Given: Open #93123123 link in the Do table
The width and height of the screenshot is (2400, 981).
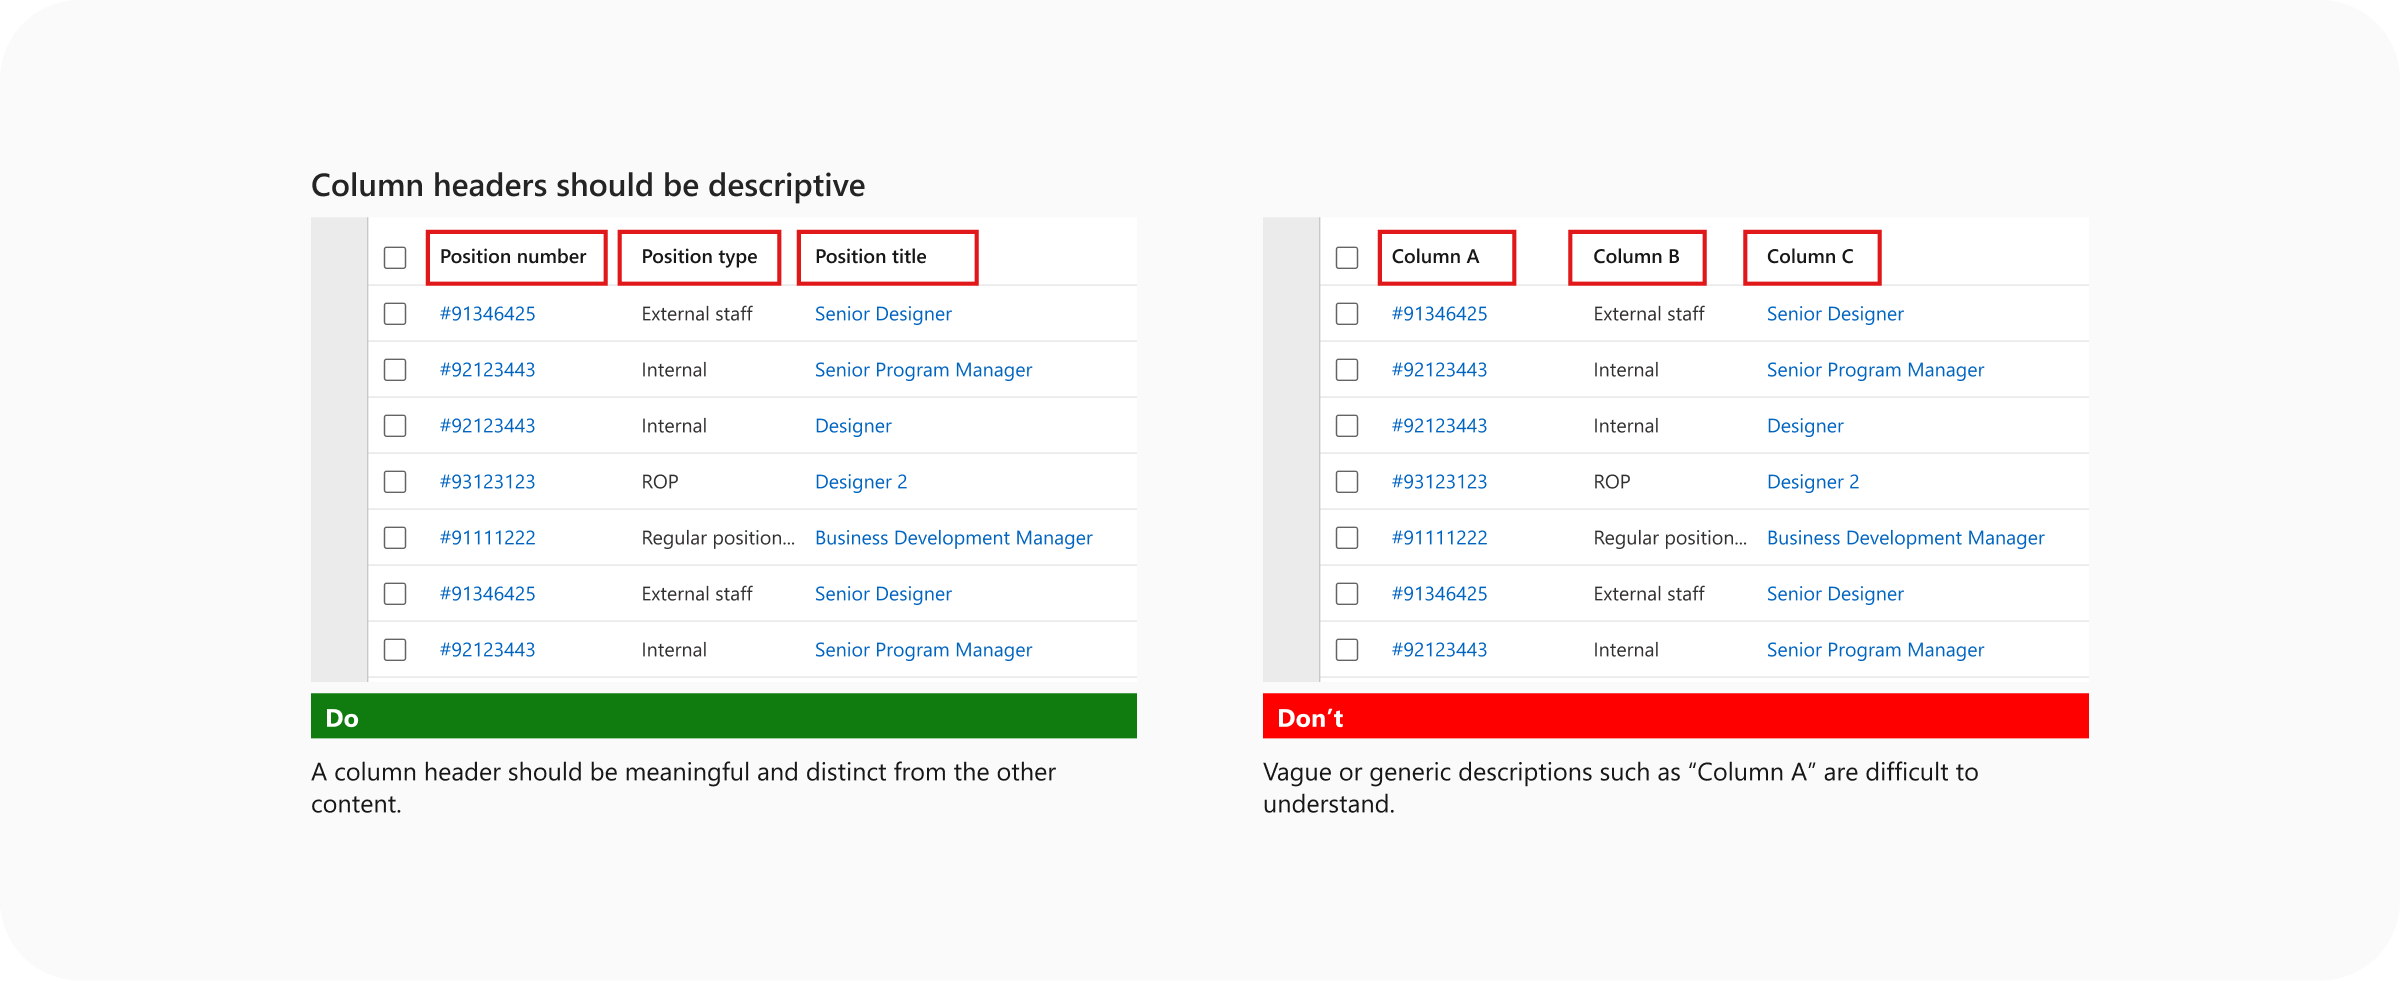Looking at the screenshot, I should coord(488,482).
